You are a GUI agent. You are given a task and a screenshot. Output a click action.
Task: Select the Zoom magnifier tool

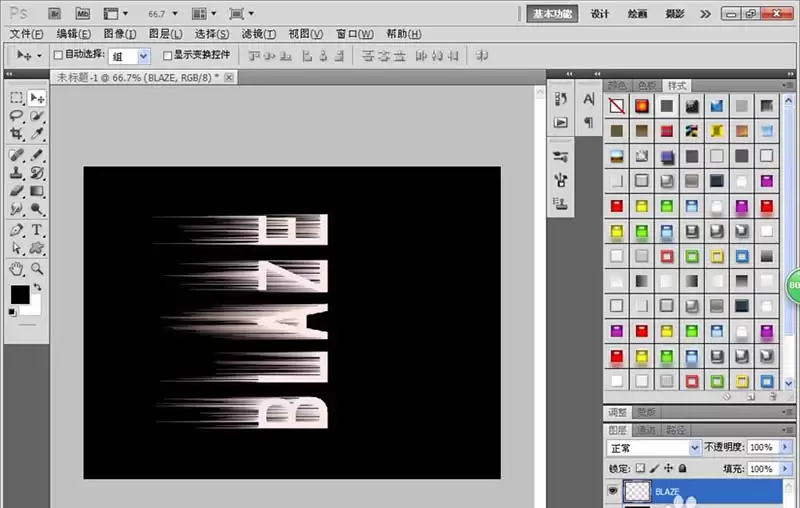[37, 269]
